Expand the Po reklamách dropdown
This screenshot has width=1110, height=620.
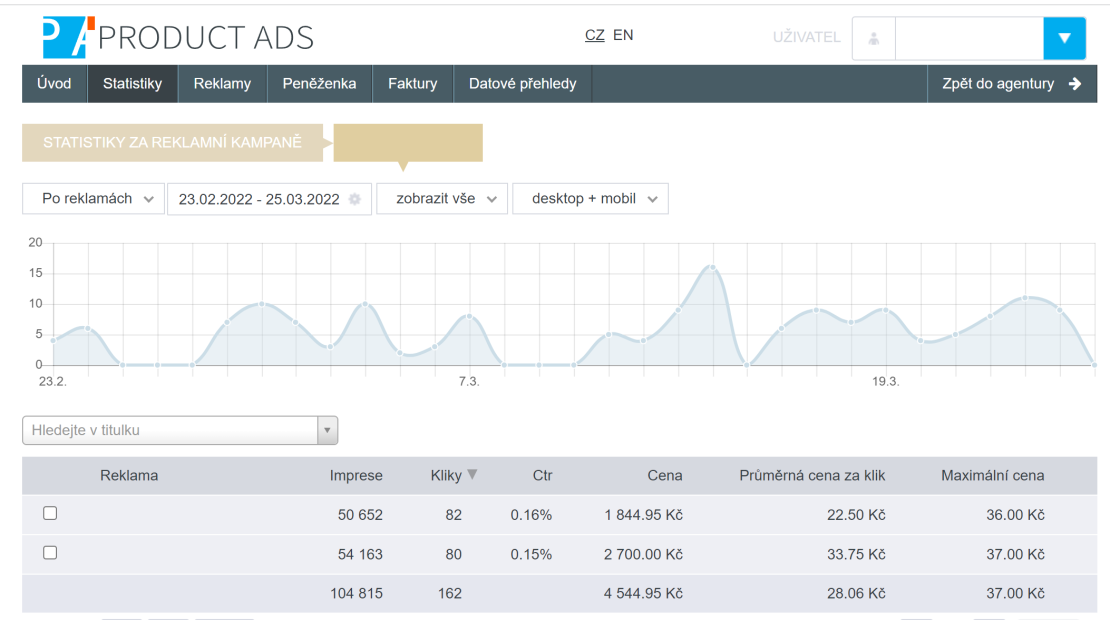click(93, 199)
